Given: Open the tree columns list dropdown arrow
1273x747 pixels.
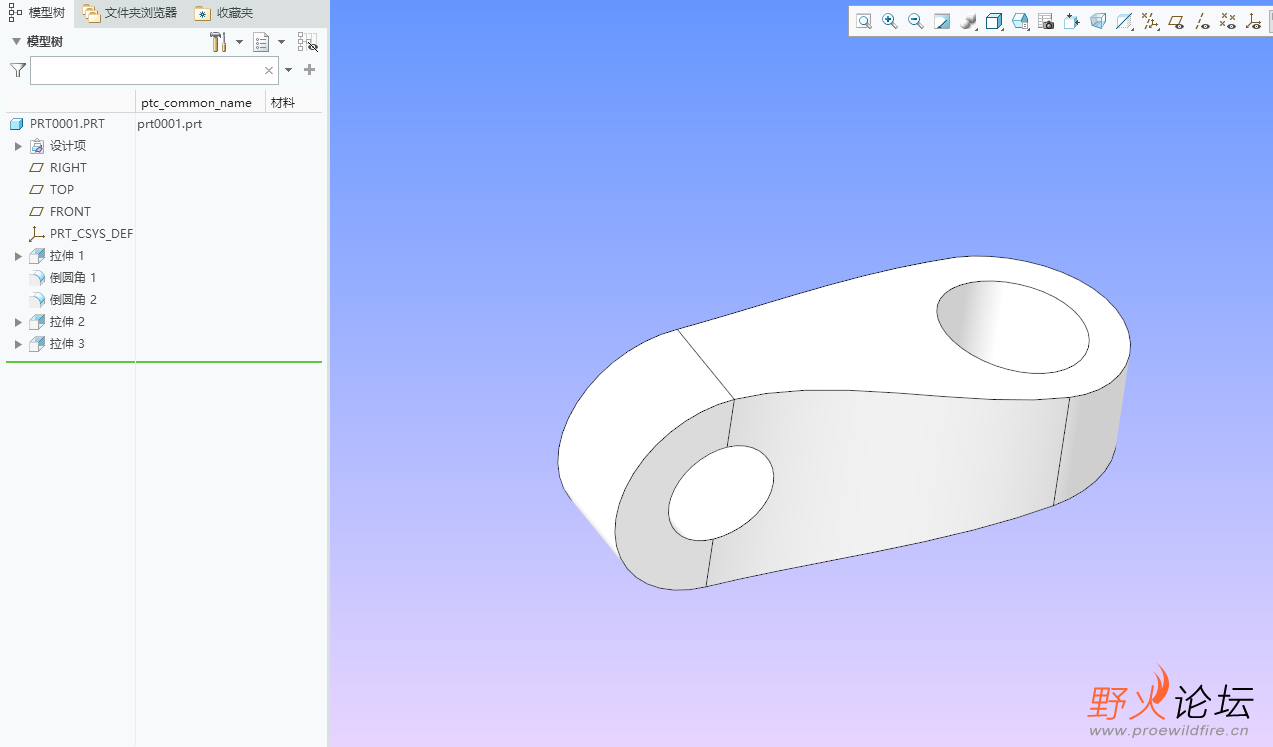Looking at the screenshot, I should [282, 42].
